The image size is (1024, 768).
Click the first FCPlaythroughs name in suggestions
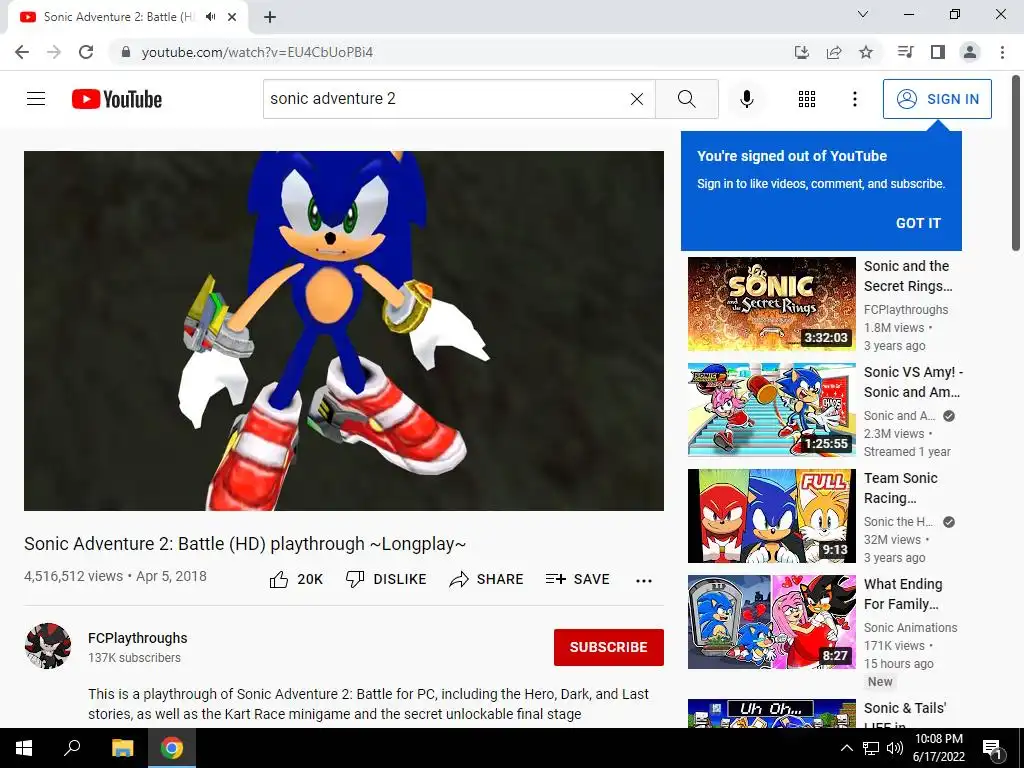[906, 310]
